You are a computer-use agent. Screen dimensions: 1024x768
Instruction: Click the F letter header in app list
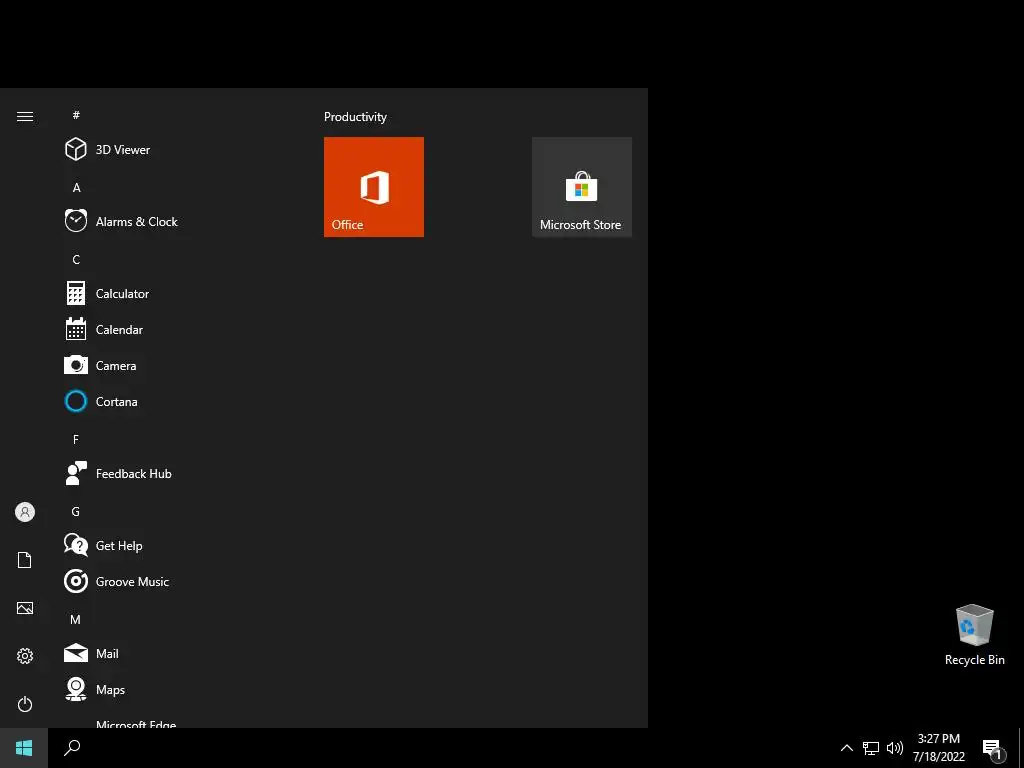pos(76,440)
